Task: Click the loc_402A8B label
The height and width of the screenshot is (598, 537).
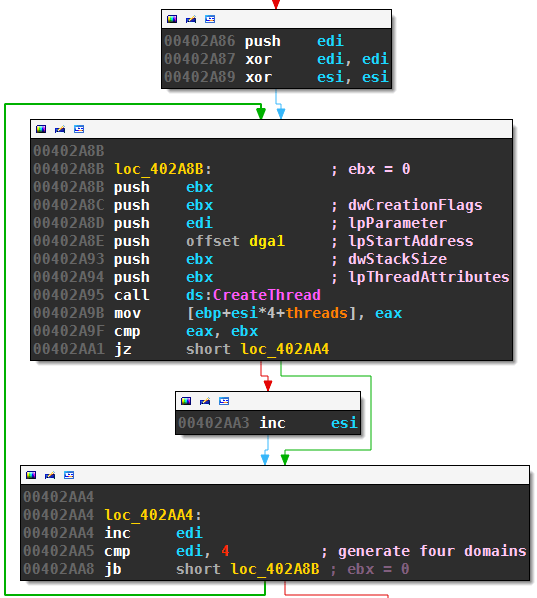Action: pos(159,169)
